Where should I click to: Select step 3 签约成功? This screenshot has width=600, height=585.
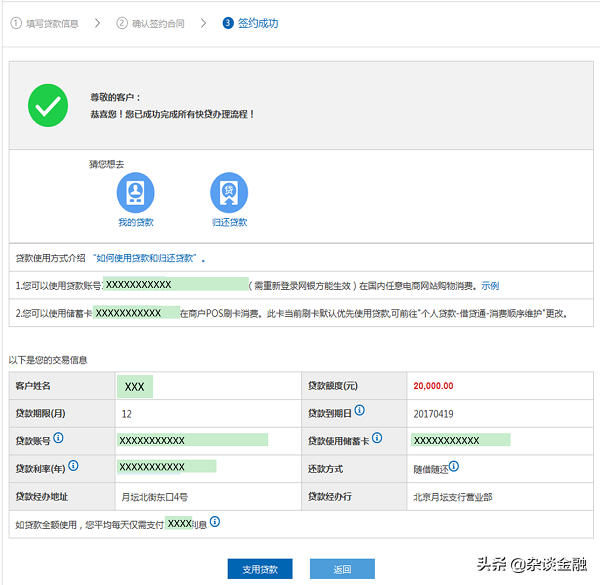click(250, 23)
